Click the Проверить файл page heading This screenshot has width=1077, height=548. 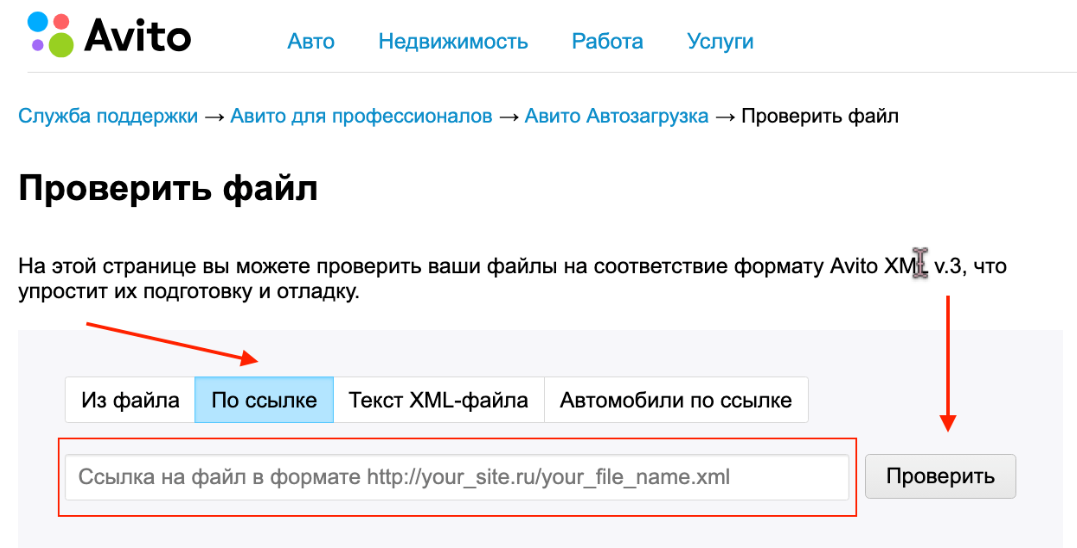pos(168,188)
